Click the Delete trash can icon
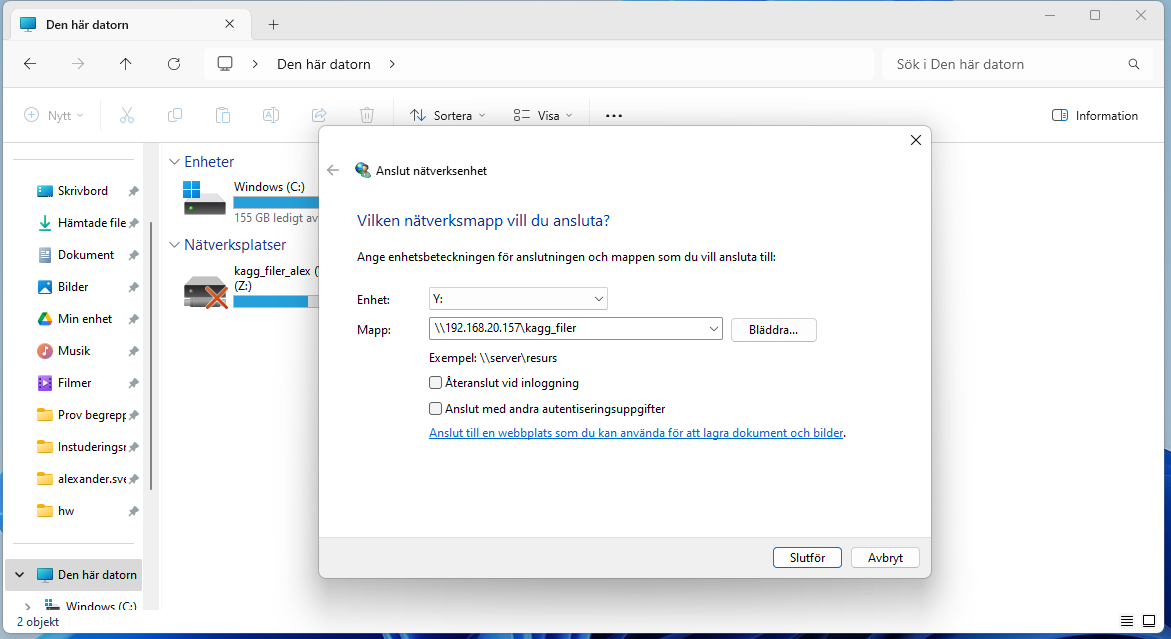The width and height of the screenshot is (1171, 639). click(367, 116)
